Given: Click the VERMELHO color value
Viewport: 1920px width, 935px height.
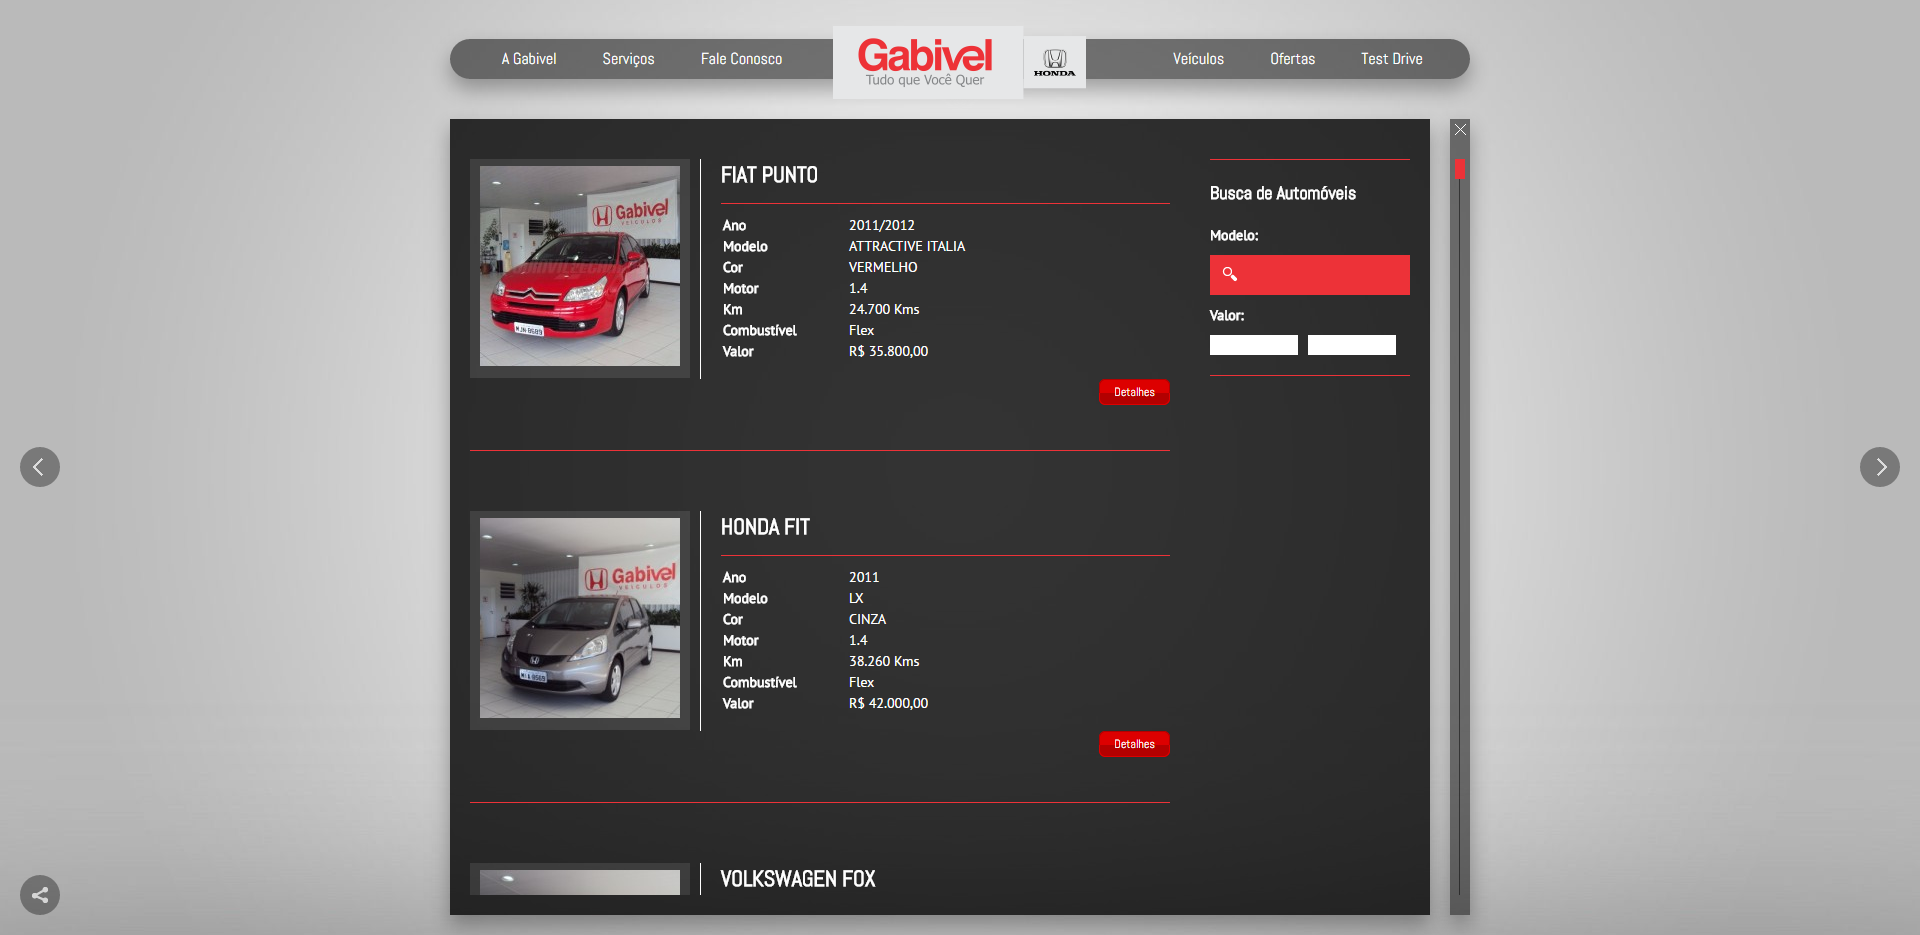Looking at the screenshot, I should coord(883,267).
